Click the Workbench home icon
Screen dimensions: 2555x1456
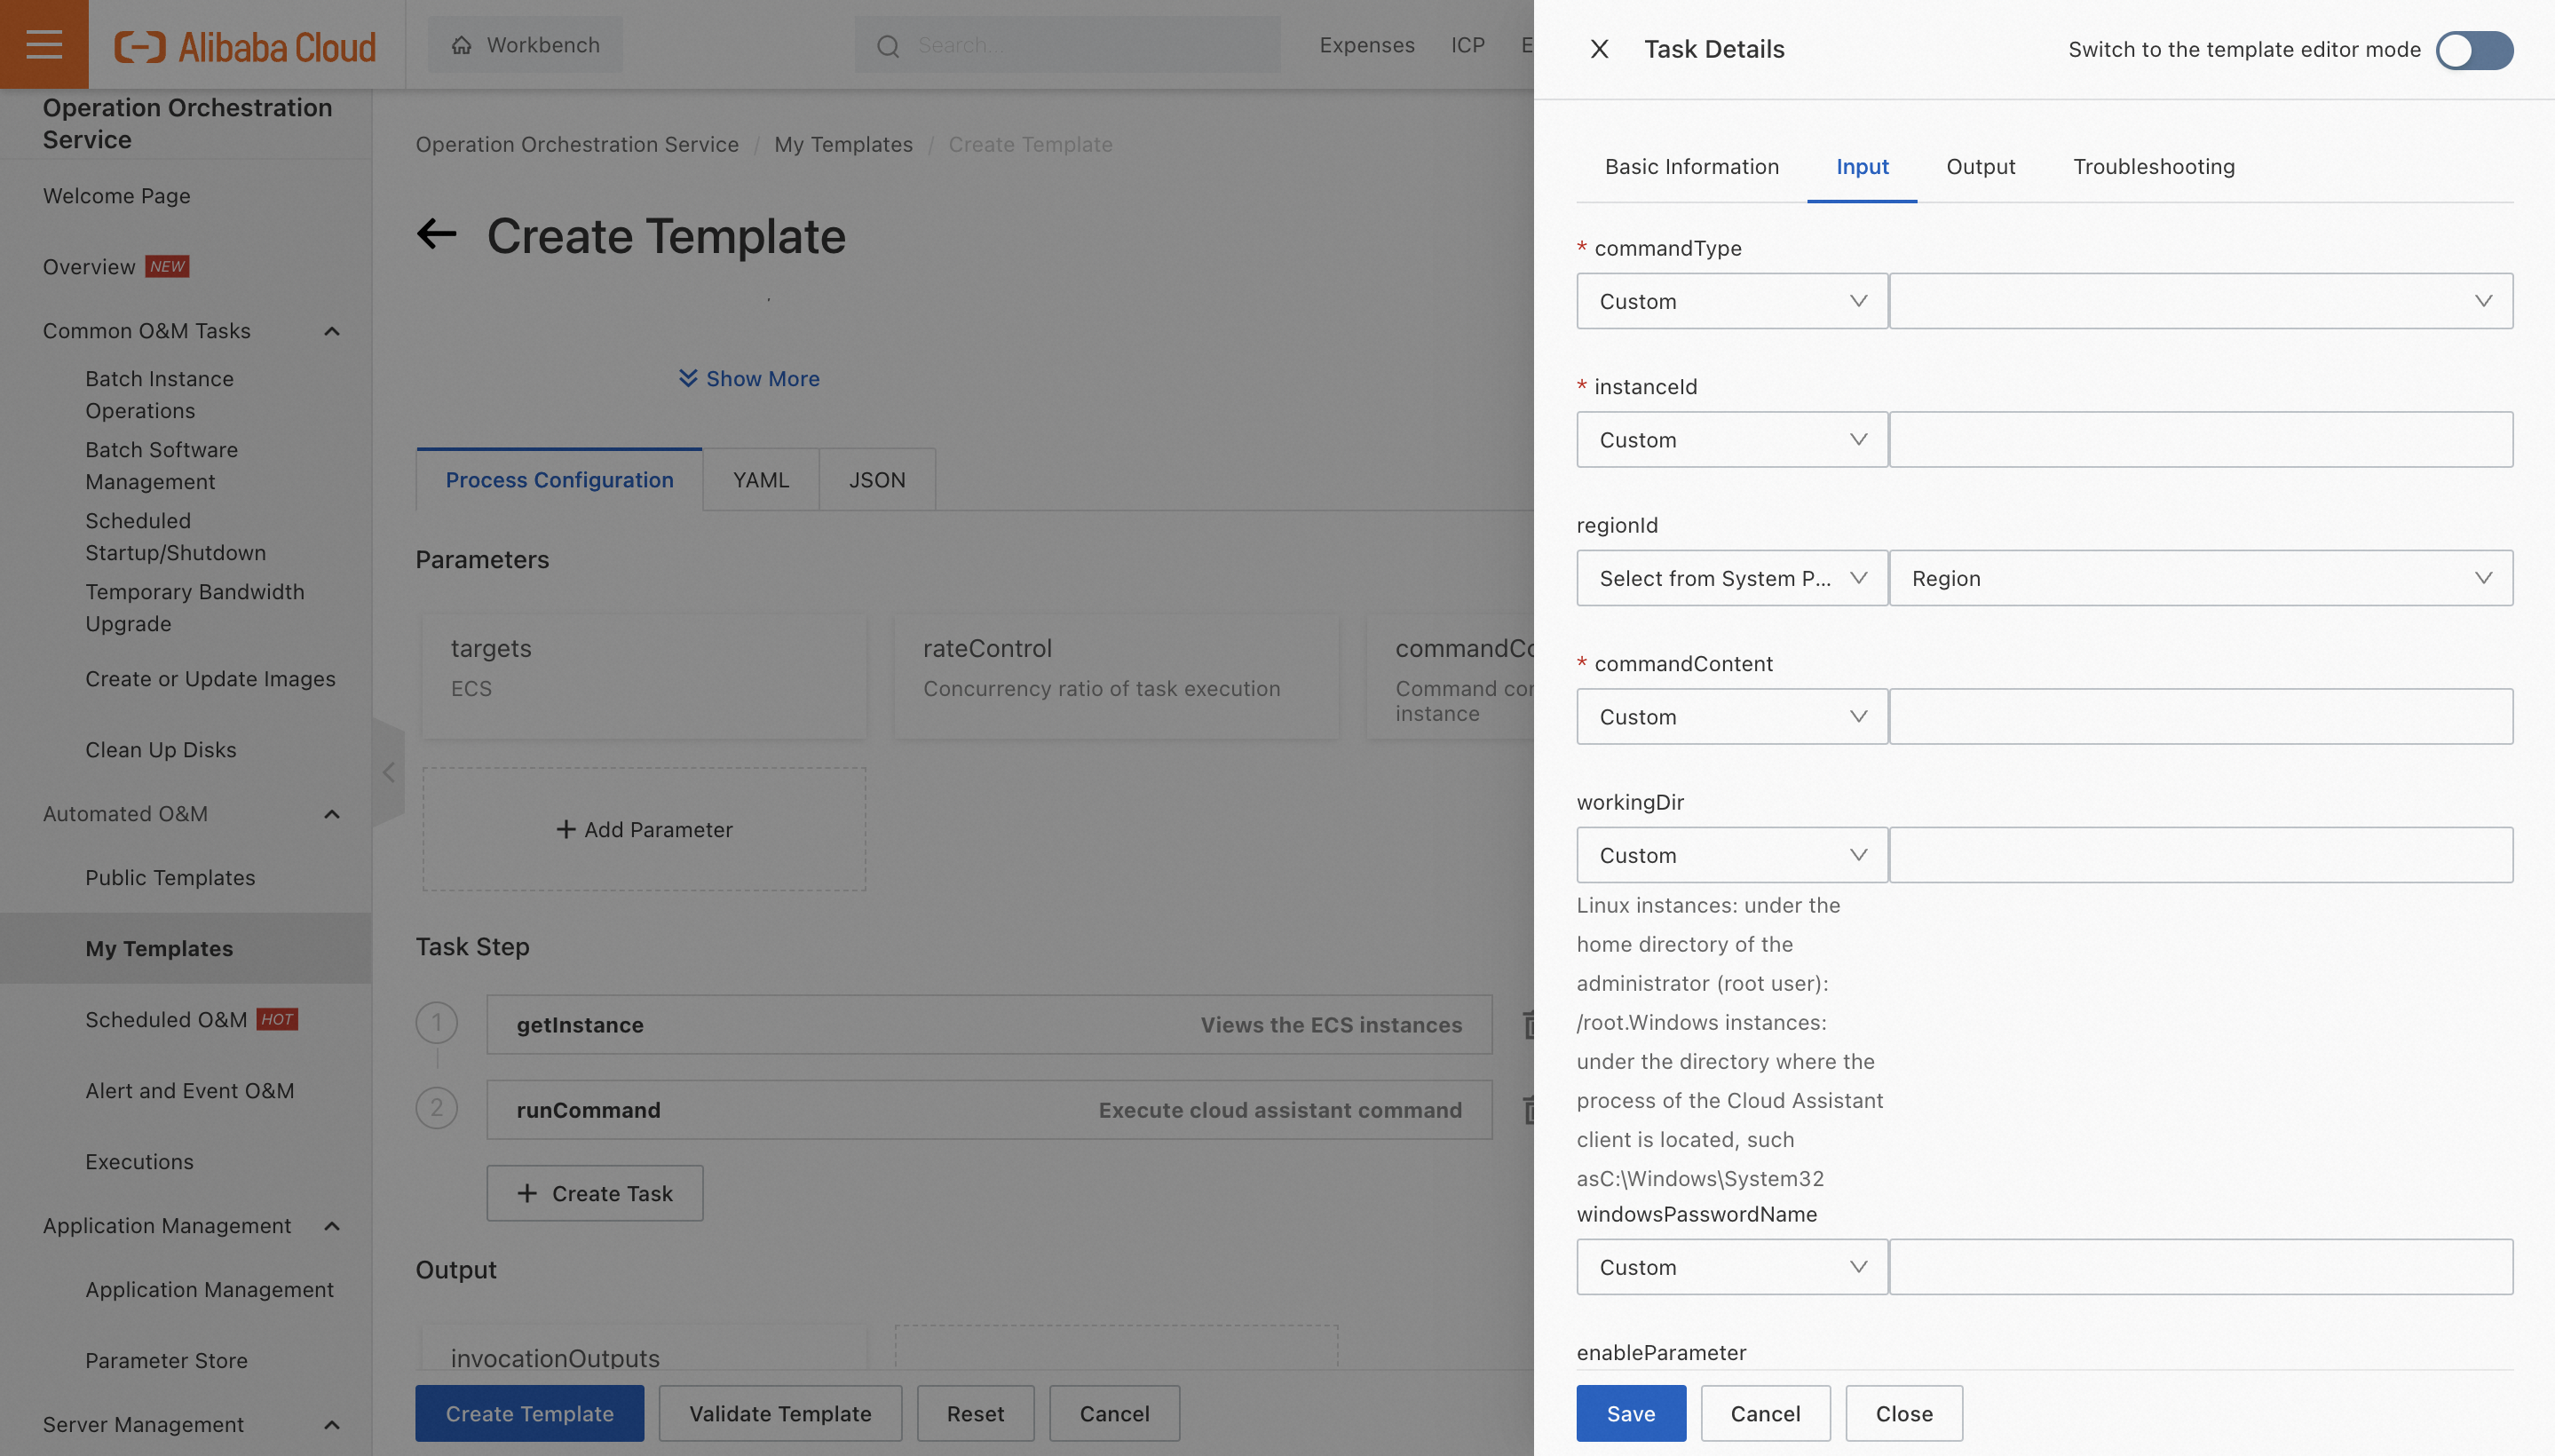pyautogui.click(x=461, y=45)
